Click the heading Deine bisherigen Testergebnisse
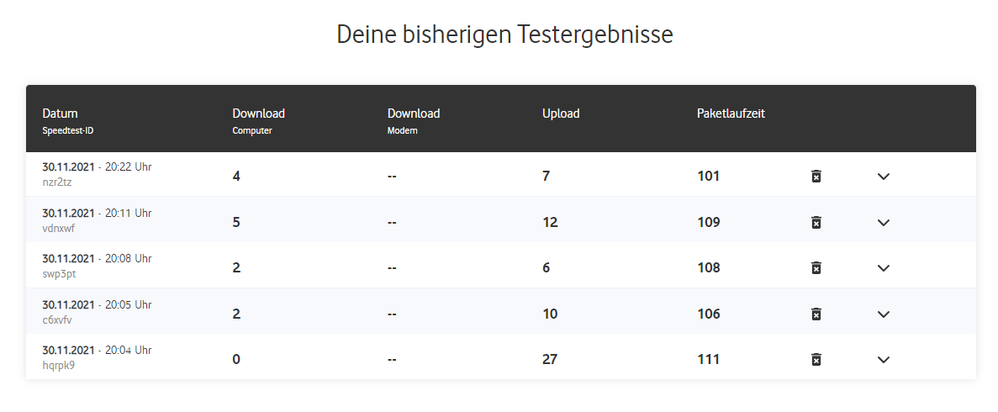998x412 pixels. coord(505,35)
